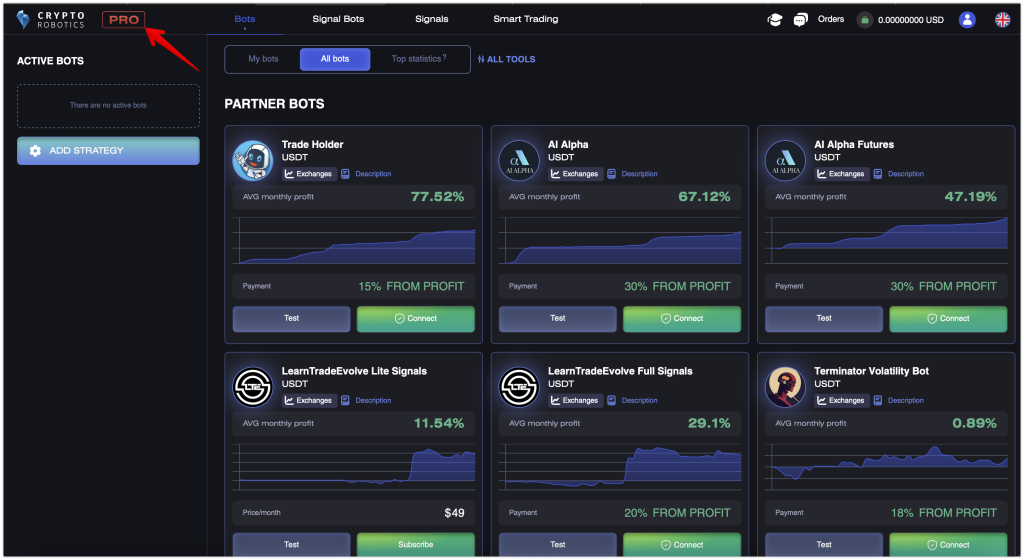This screenshot has height=560, width=1024.
Task: Open the PRO badge
Action: click(x=123, y=20)
